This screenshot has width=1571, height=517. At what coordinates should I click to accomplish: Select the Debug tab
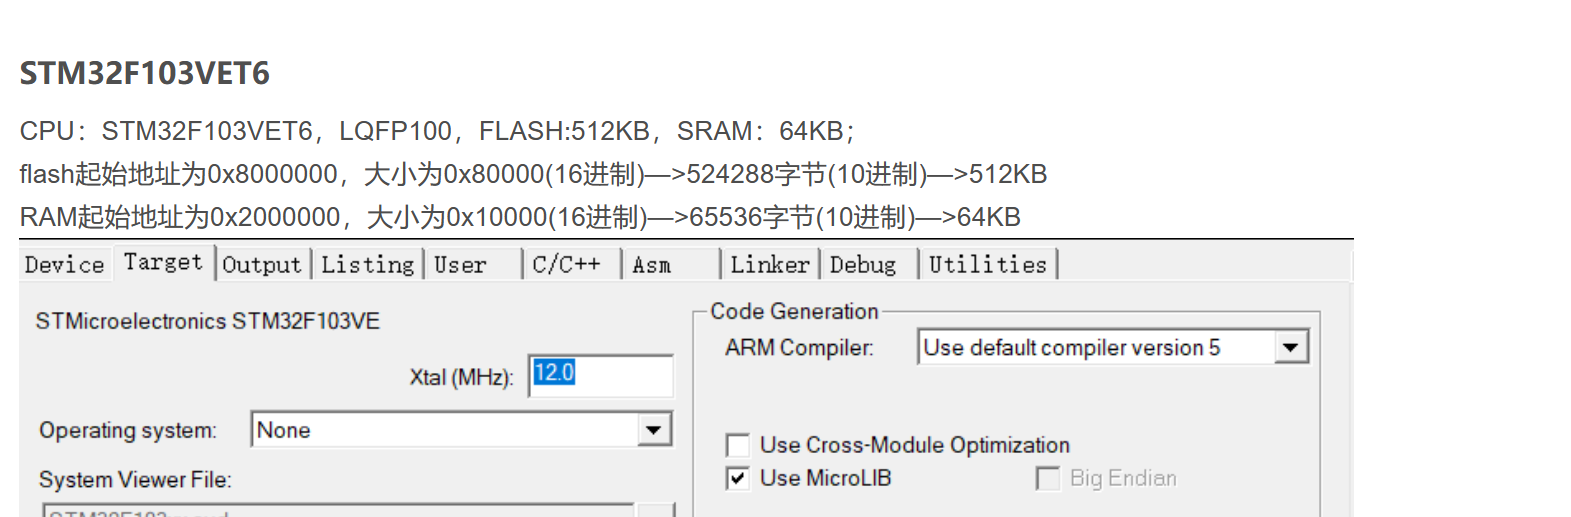(863, 265)
